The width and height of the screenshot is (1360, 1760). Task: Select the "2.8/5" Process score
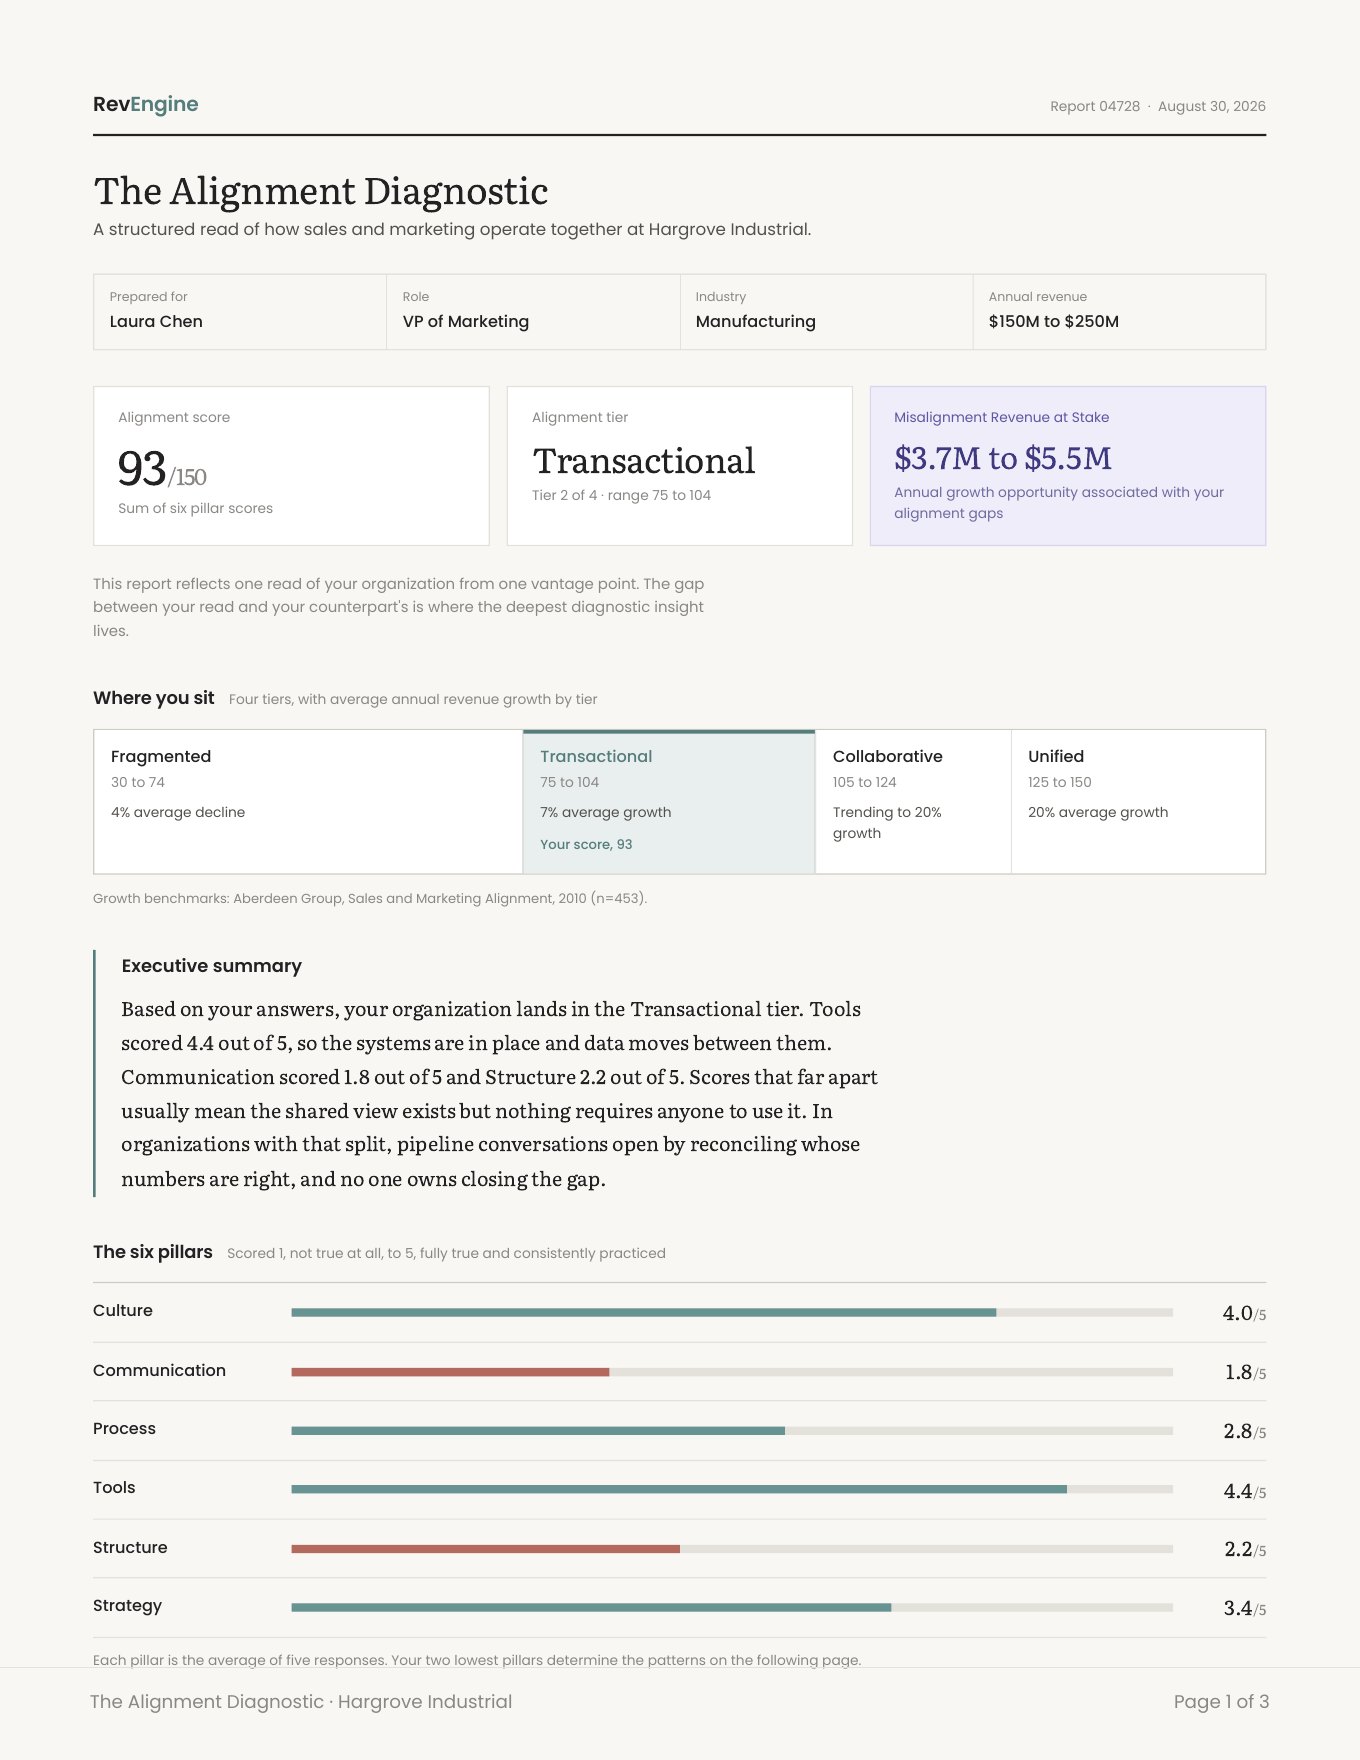coord(1244,1431)
